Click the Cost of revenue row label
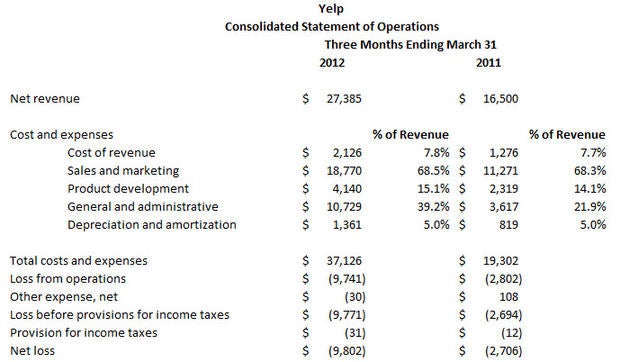This screenshot has width=620, height=362. pyautogui.click(x=111, y=153)
